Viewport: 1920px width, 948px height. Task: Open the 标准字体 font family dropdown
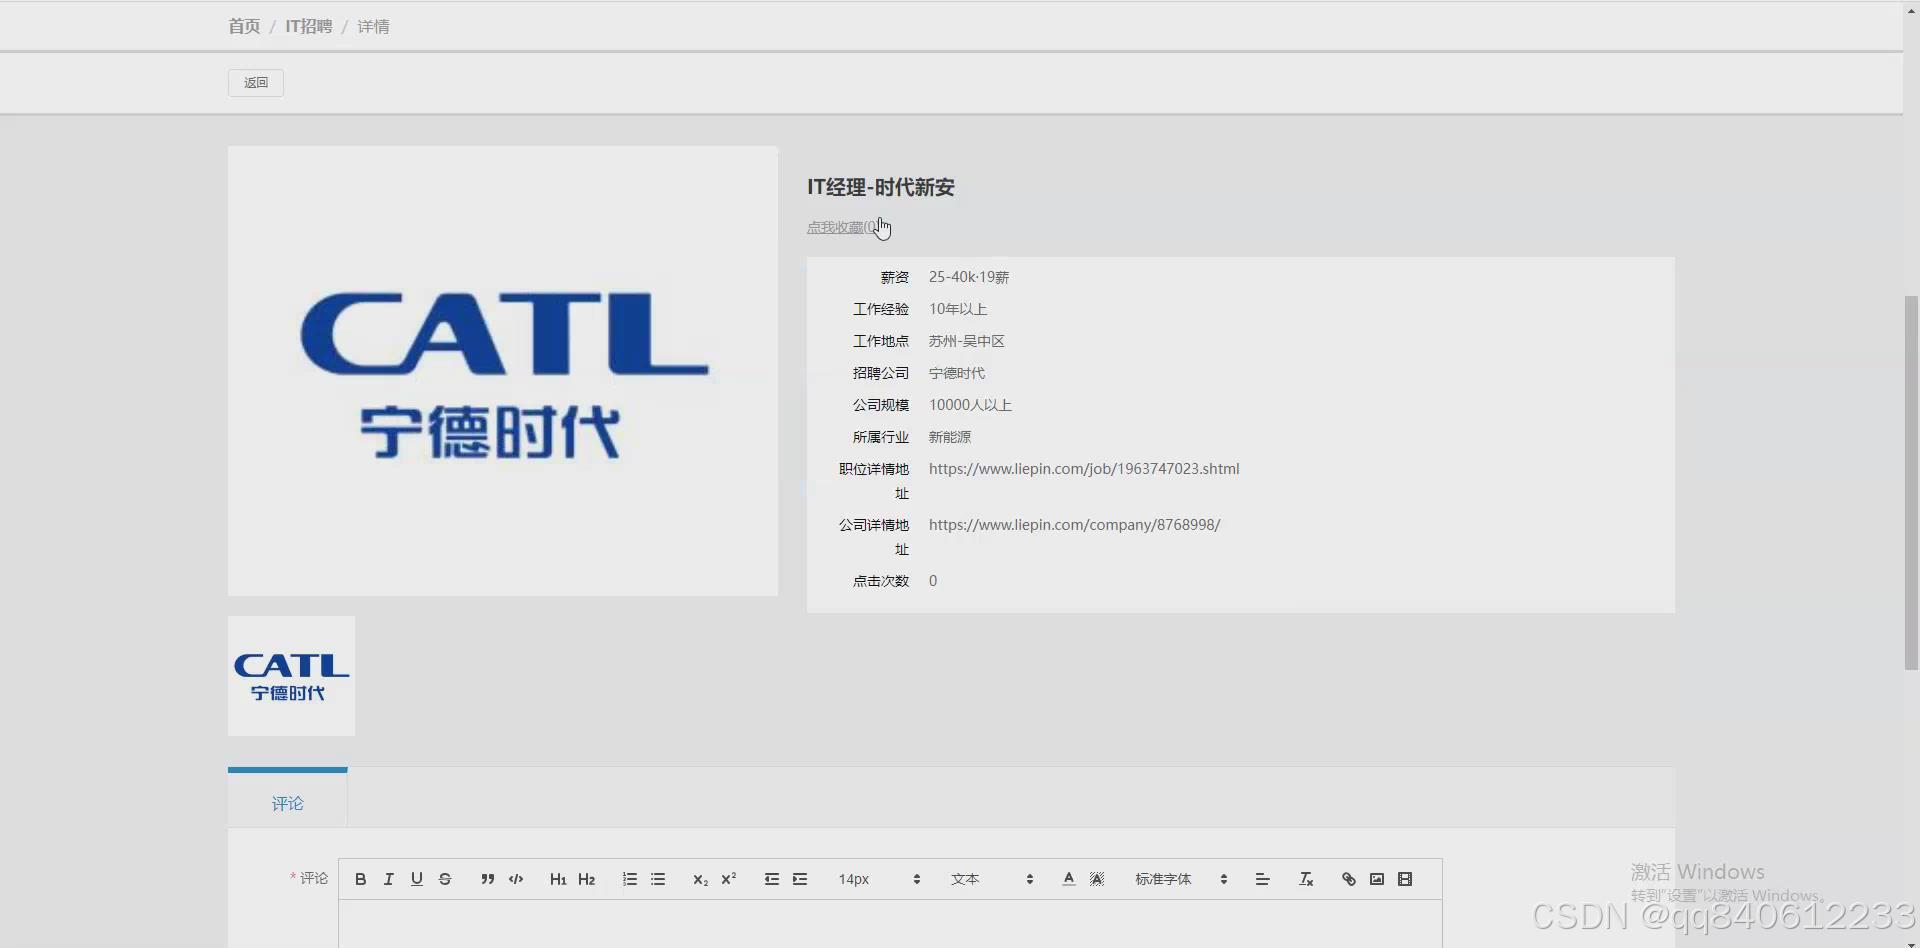click(1181, 879)
